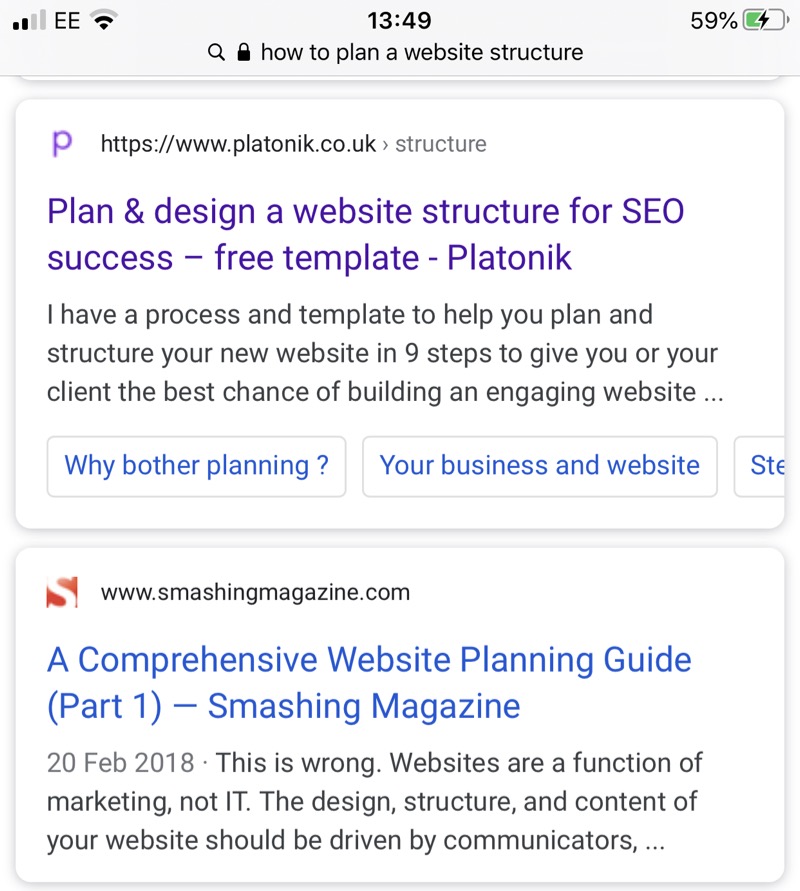
Task: Click the red Smashing Magazine favicon
Action: 62,593
